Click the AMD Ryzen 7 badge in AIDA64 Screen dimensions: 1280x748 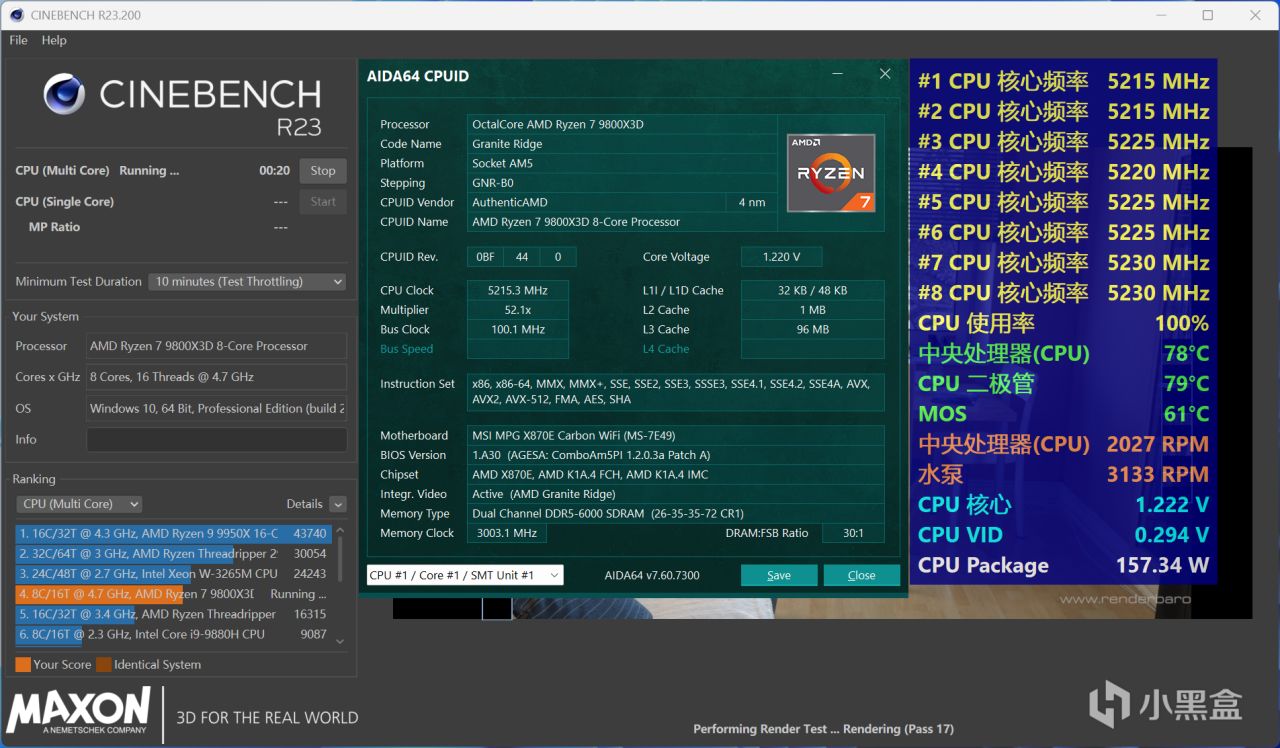830,172
